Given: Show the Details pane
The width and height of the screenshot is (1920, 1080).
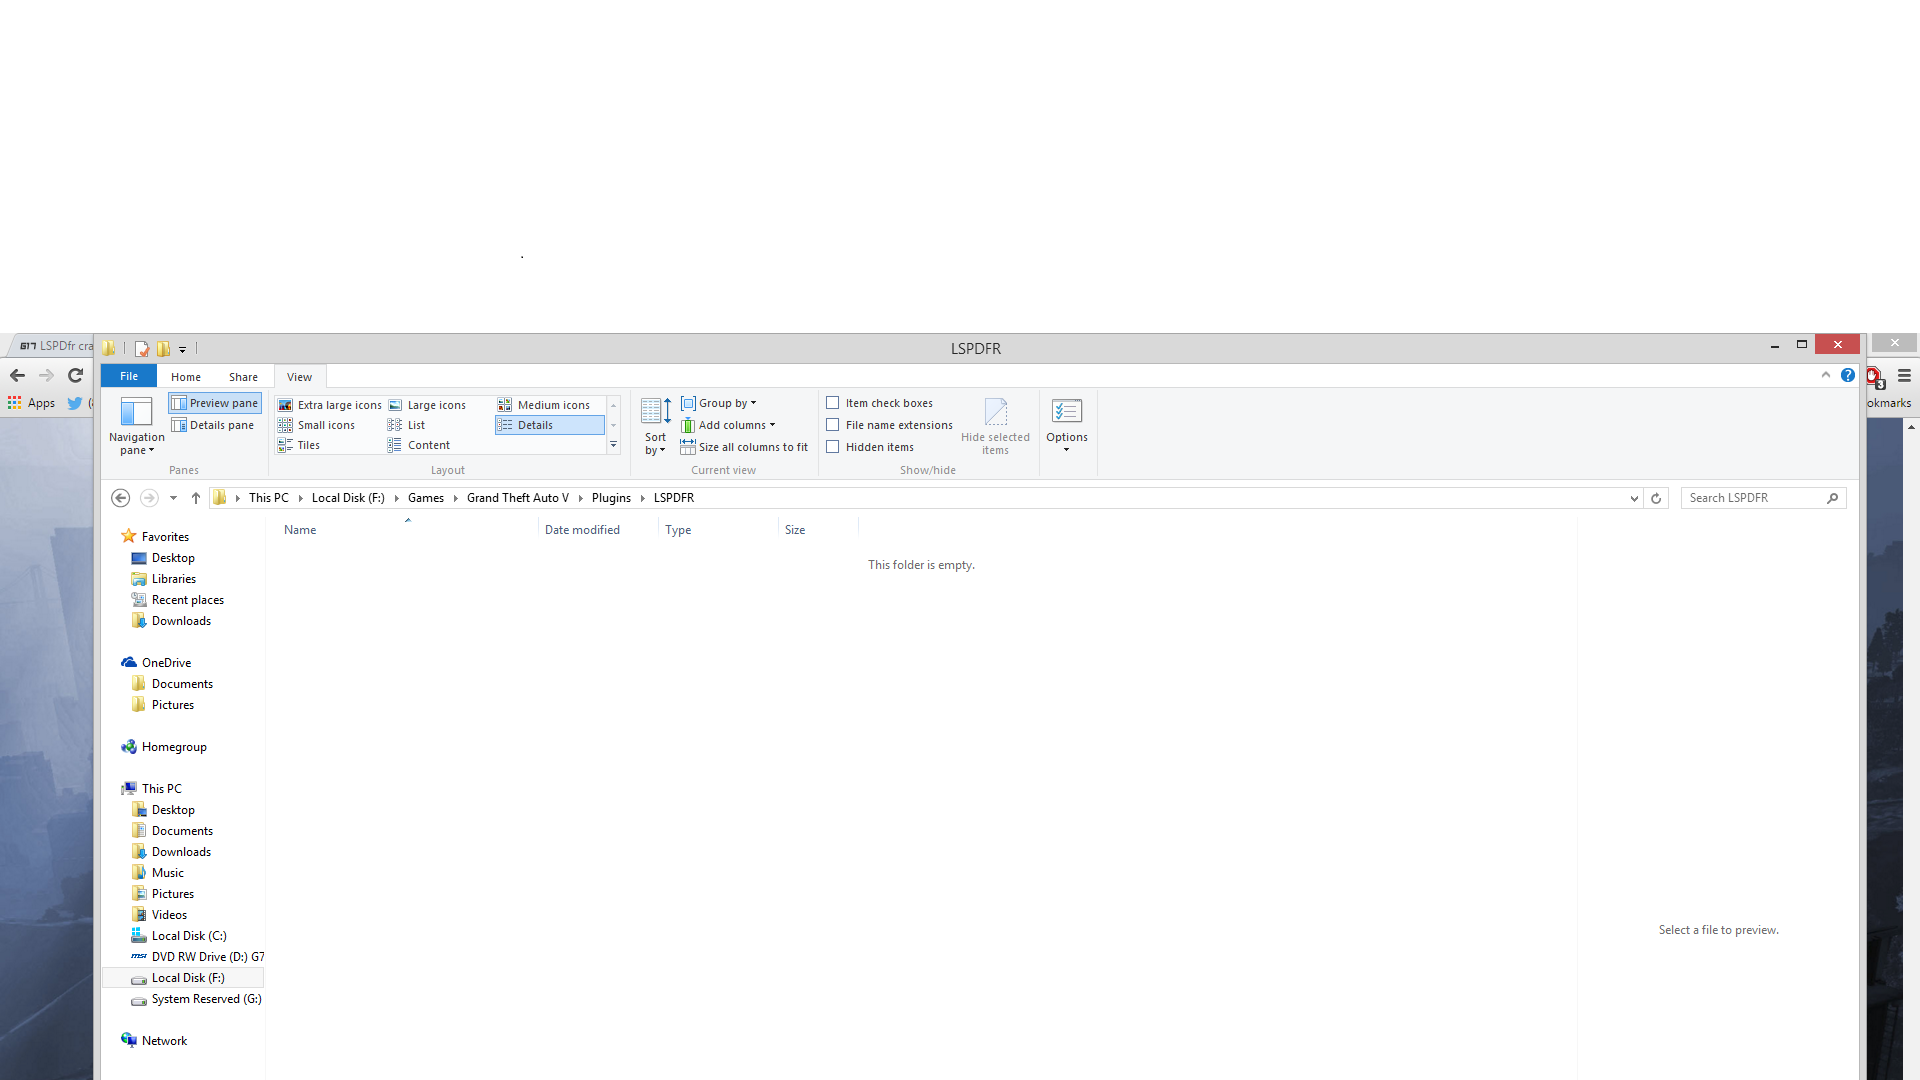Looking at the screenshot, I should [x=213, y=425].
